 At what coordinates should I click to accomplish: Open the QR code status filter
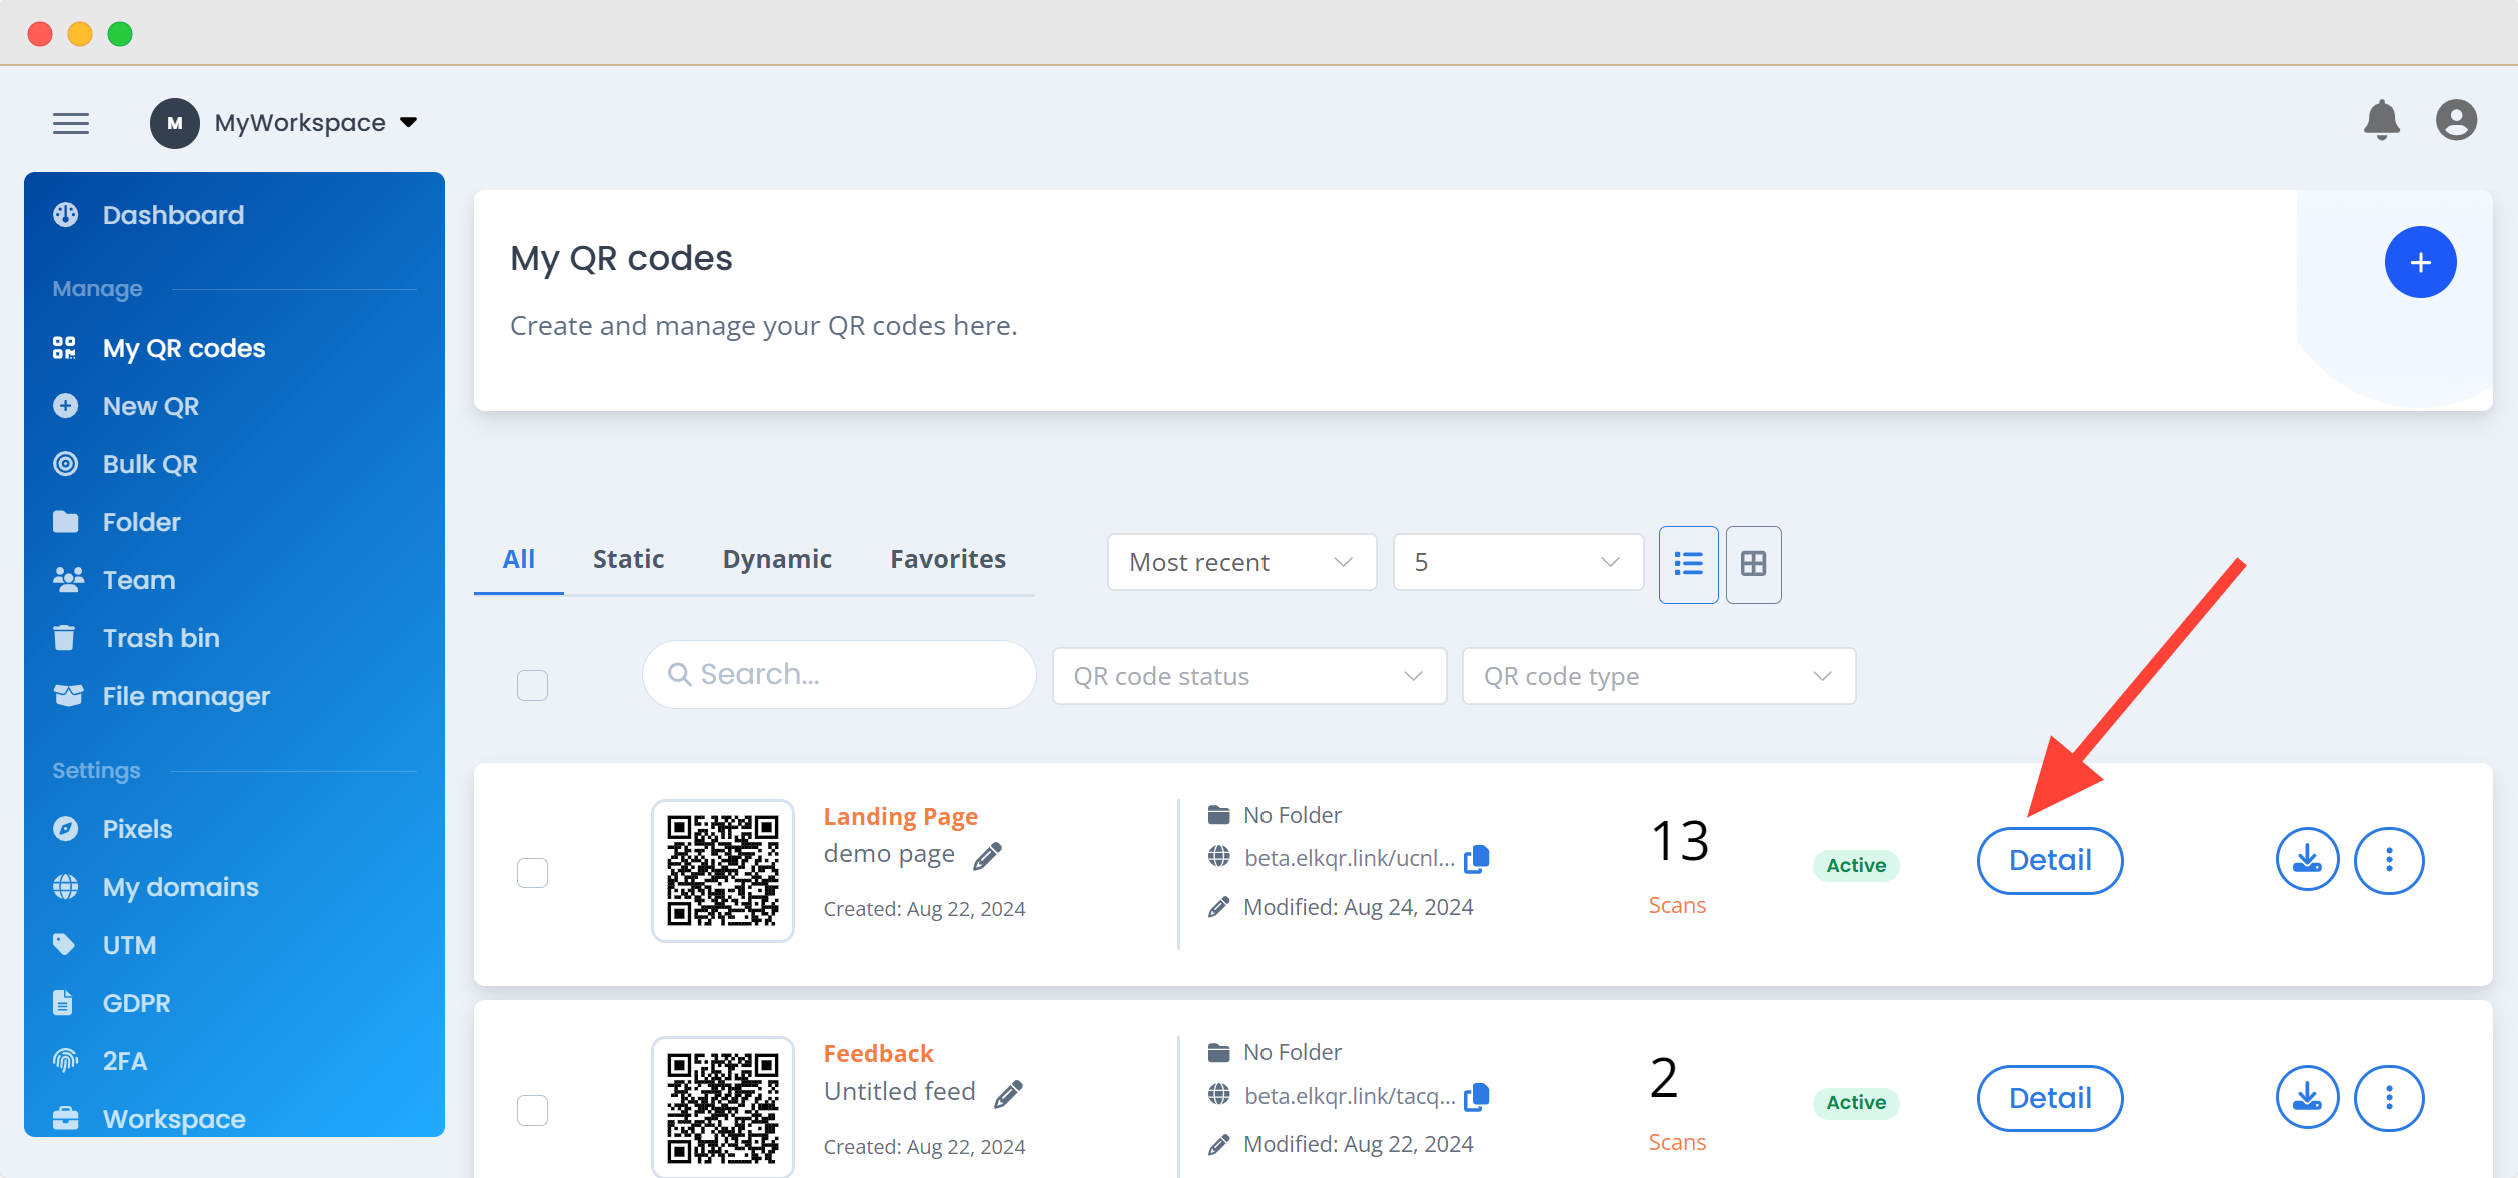tap(1248, 676)
